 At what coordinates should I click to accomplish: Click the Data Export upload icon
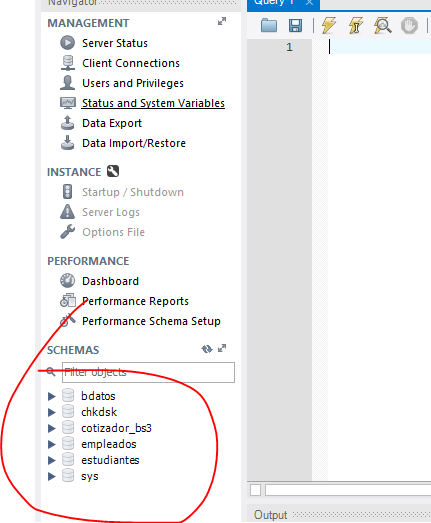coord(67,123)
